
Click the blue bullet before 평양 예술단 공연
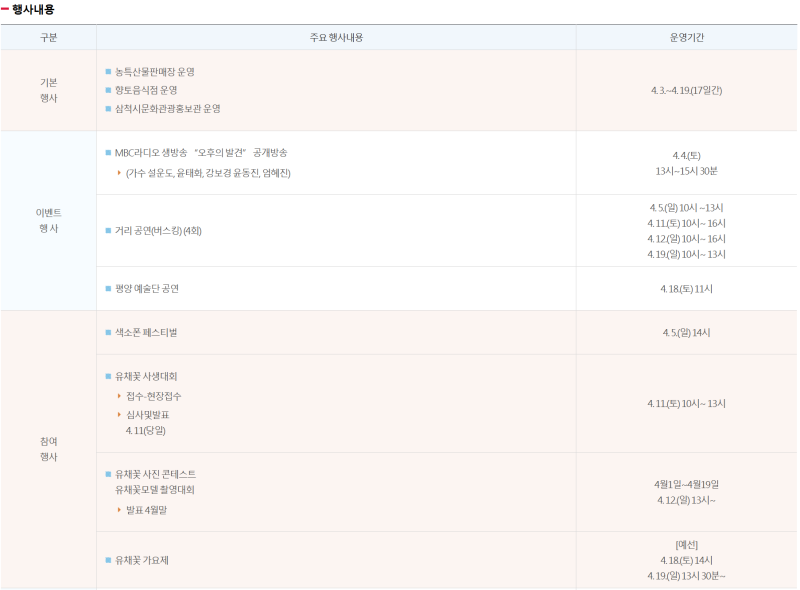tap(108, 289)
